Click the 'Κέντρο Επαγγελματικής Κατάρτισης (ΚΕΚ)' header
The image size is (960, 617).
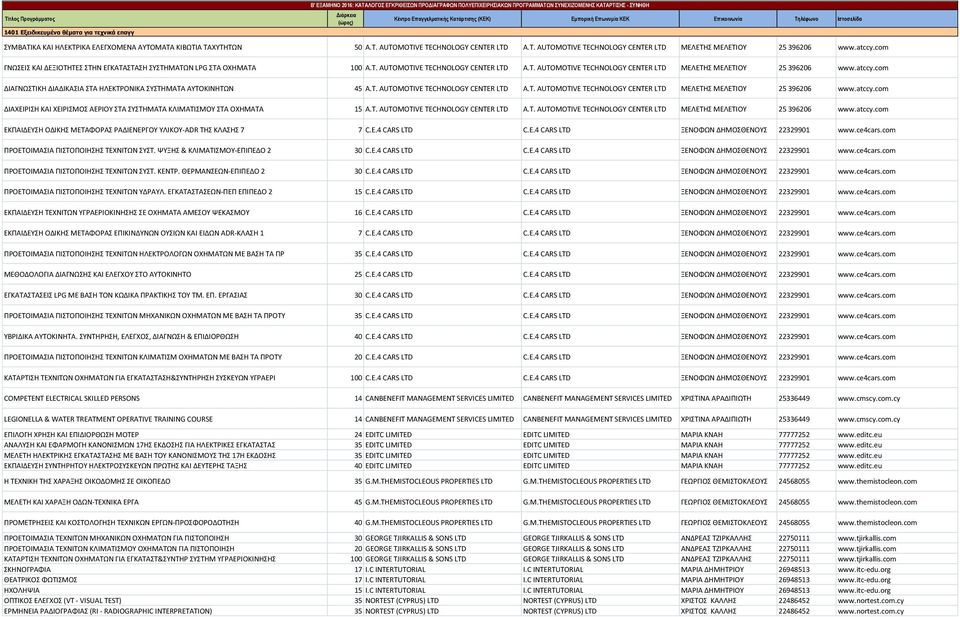click(x=442, y=19)
